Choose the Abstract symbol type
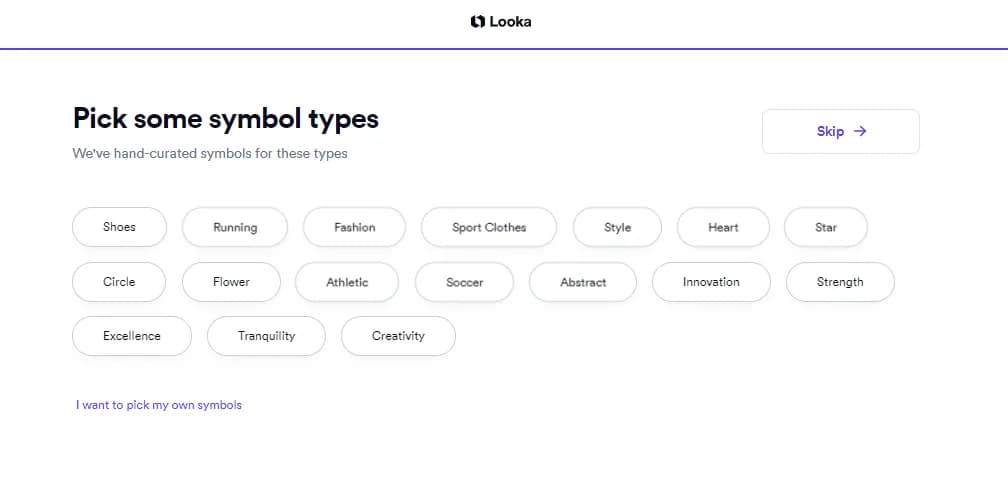The width and height of the screenshot is (1008, 478). [583, 282]
